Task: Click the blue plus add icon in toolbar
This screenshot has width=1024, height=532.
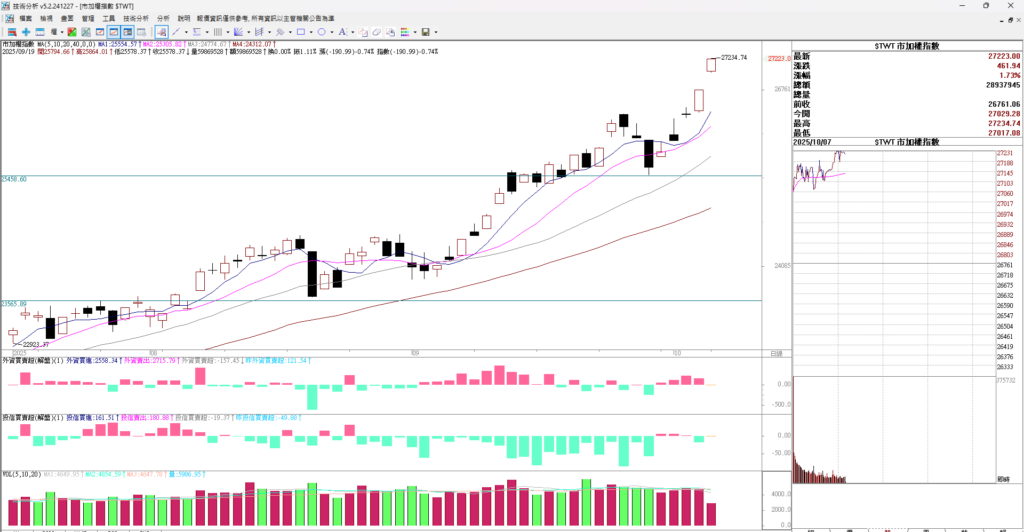Action: (x=26, y=32)
